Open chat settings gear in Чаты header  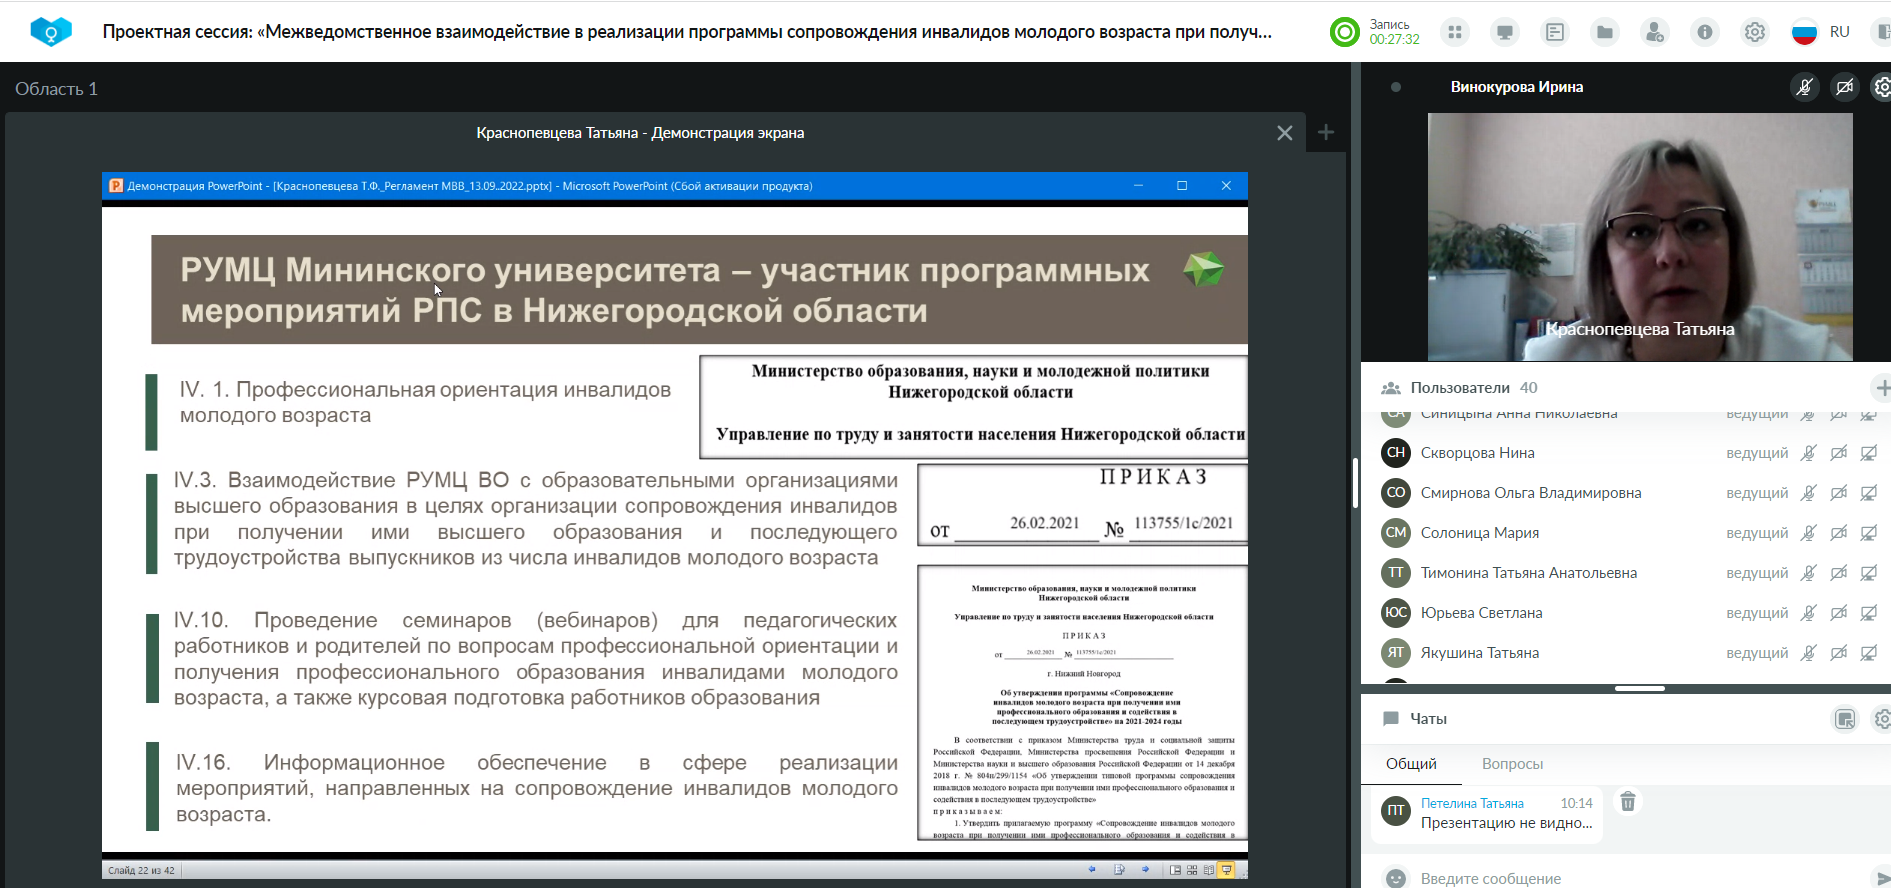[x=1882, y=719]
